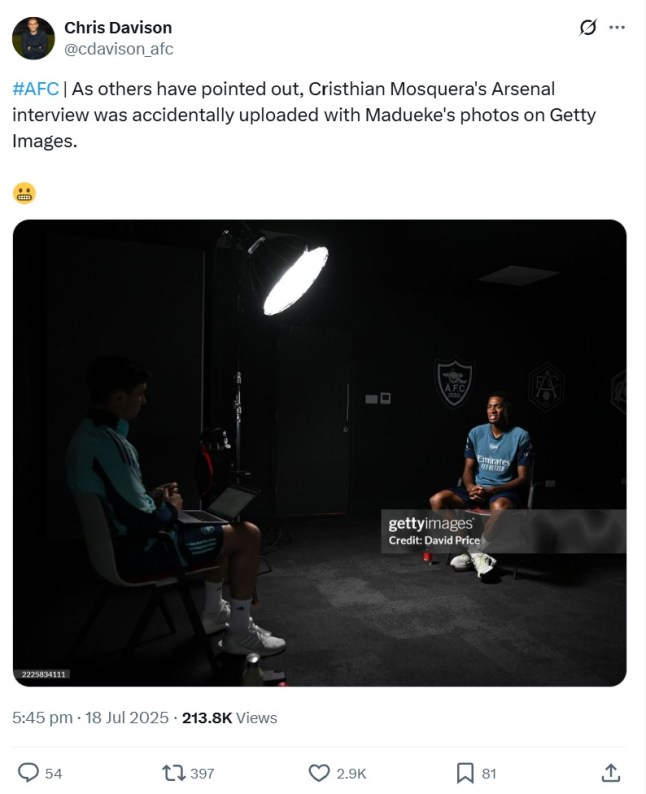The width and height of the screenshot is (646, 794).
Task: Open Chris Davison's profile avatar
Action: click(33, 38)
